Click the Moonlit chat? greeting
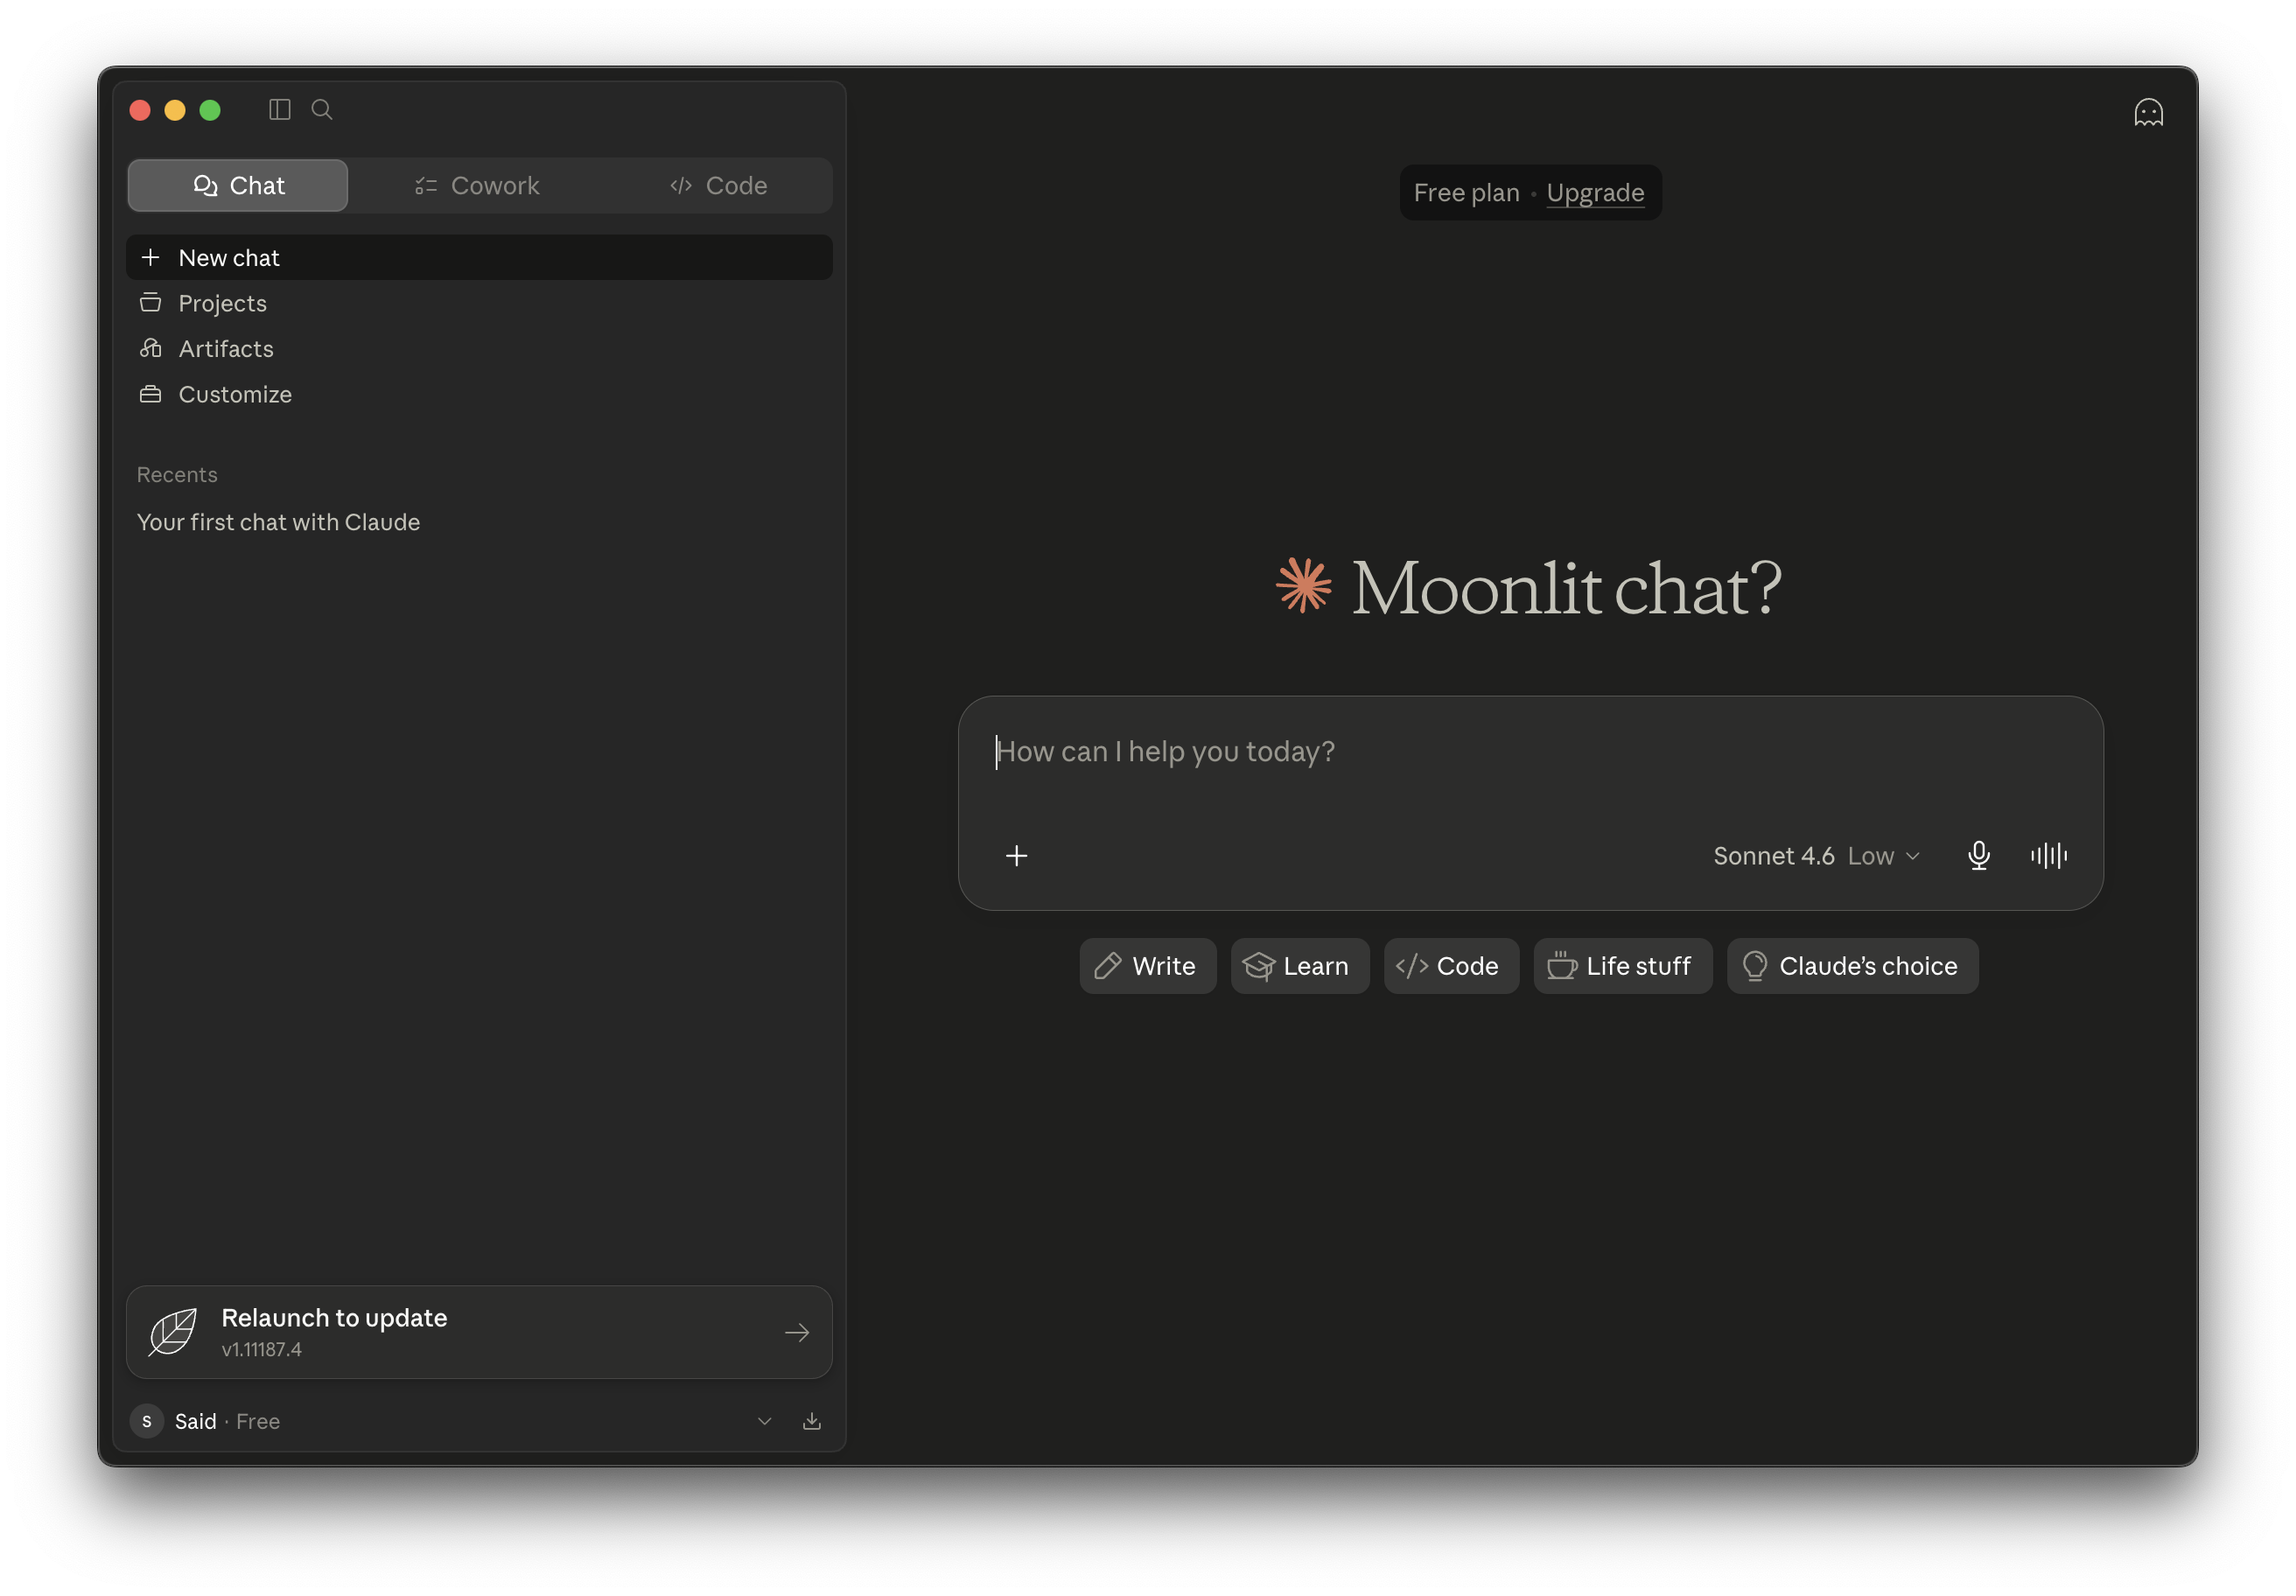 tap(1566, 588)
